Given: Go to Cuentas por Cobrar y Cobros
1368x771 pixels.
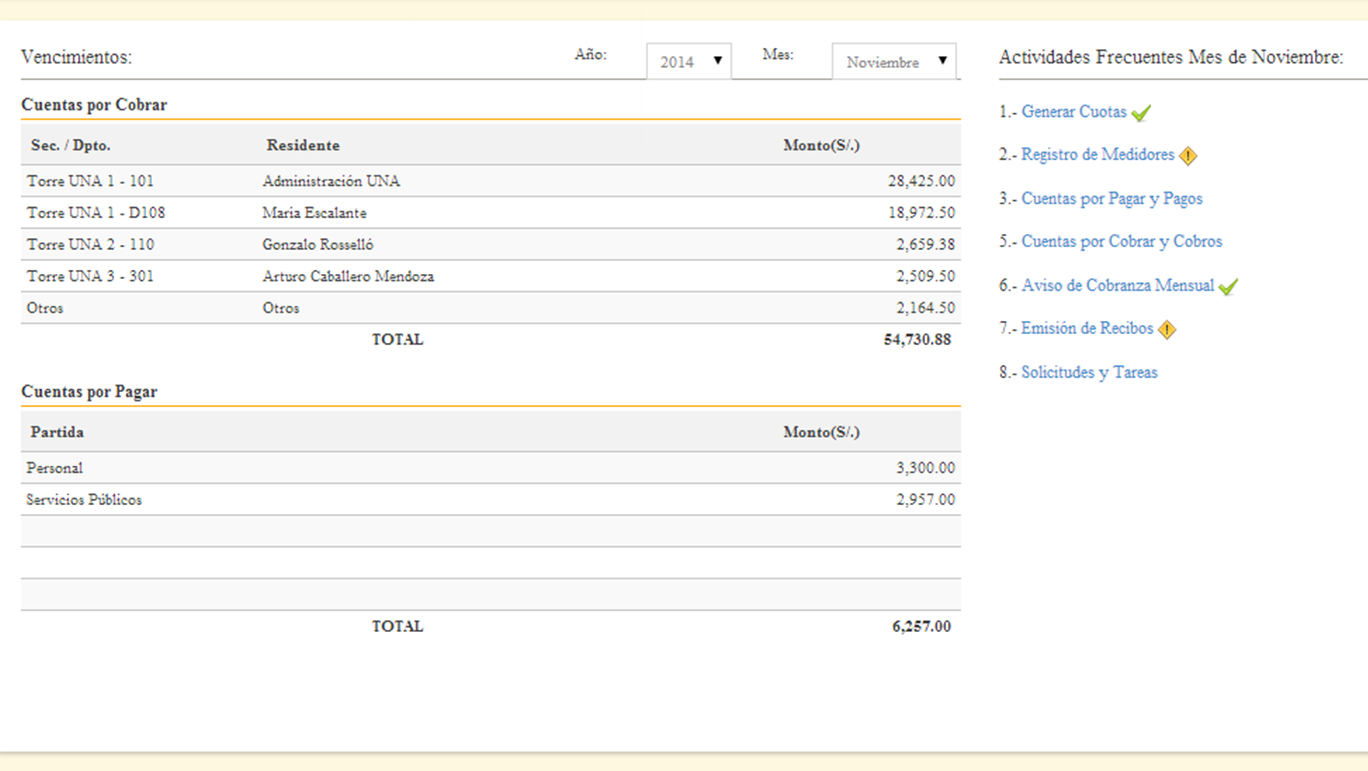Looking at the screenshot, I should (x=1121, y=241).
